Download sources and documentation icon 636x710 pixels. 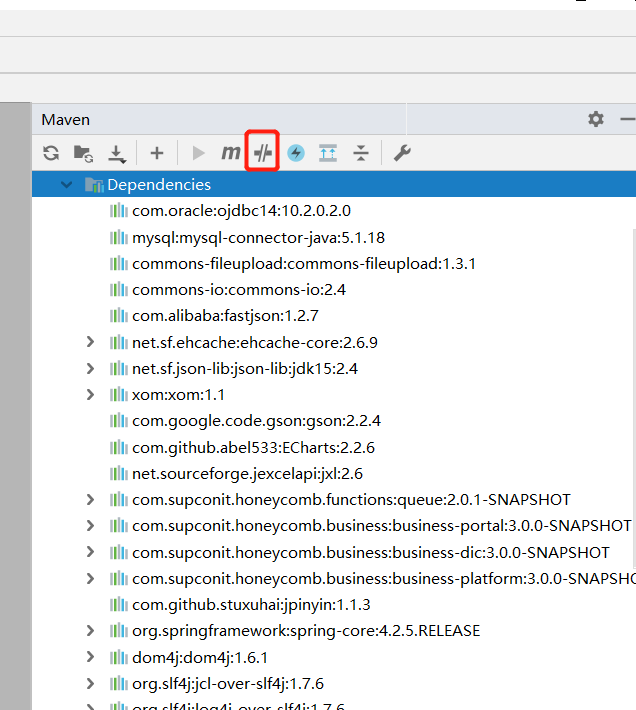tap(117, 154)
